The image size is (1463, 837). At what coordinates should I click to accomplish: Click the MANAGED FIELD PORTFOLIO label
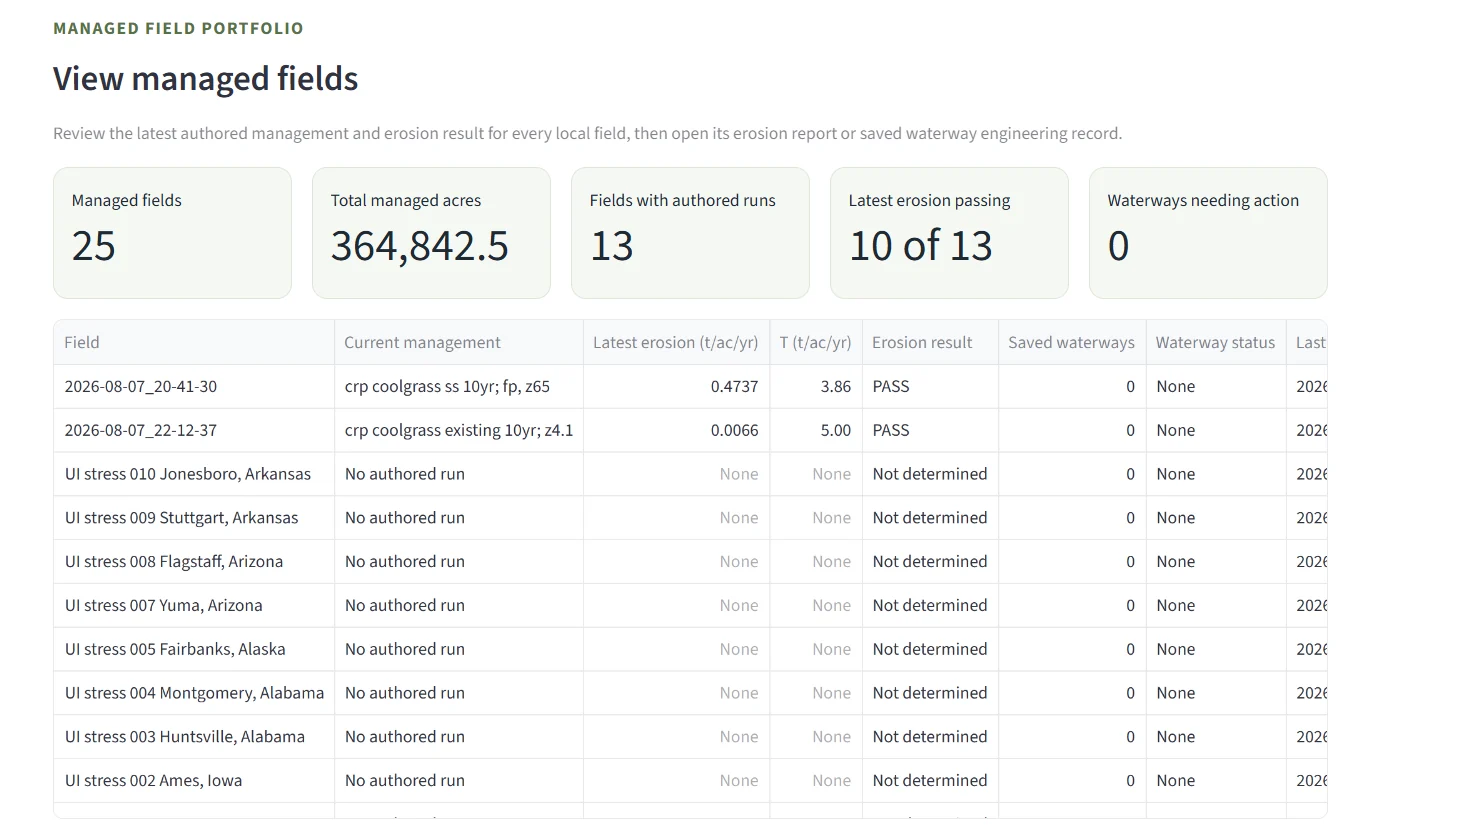pos(178,28)
